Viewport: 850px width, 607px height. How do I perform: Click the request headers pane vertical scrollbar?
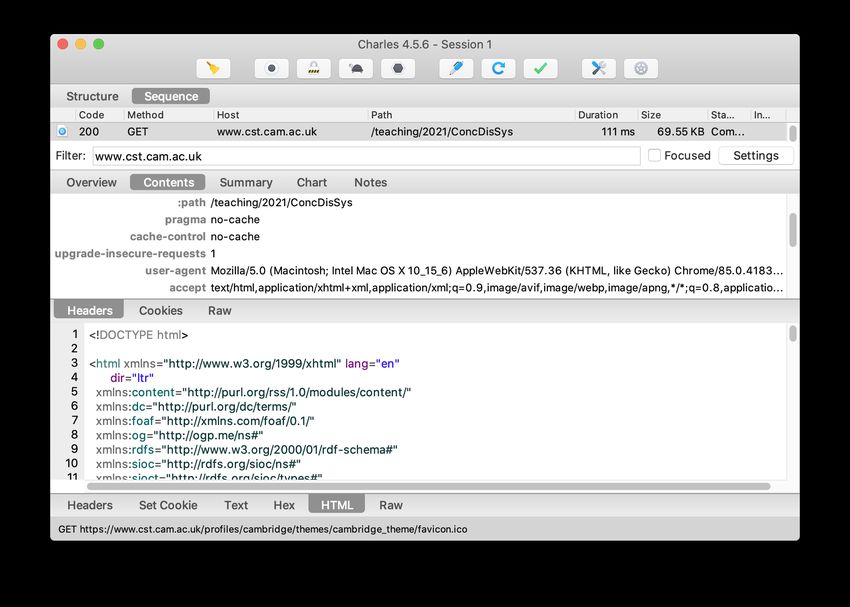click(x=793, y=230)
